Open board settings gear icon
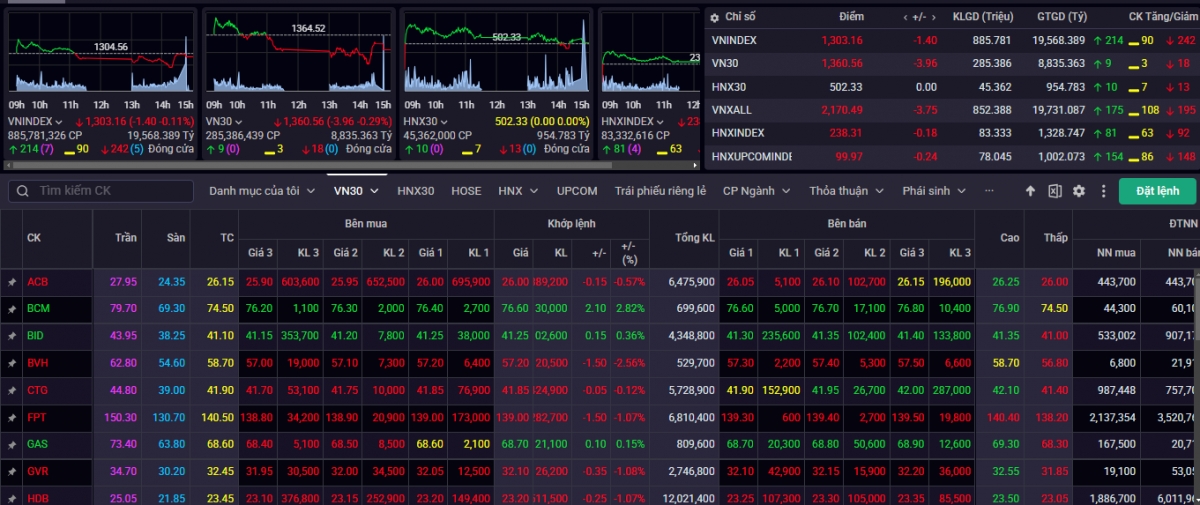Image resolution: width=1200 pixels, height=505 pixels. pyautogui.click(x=1079, y=191)
